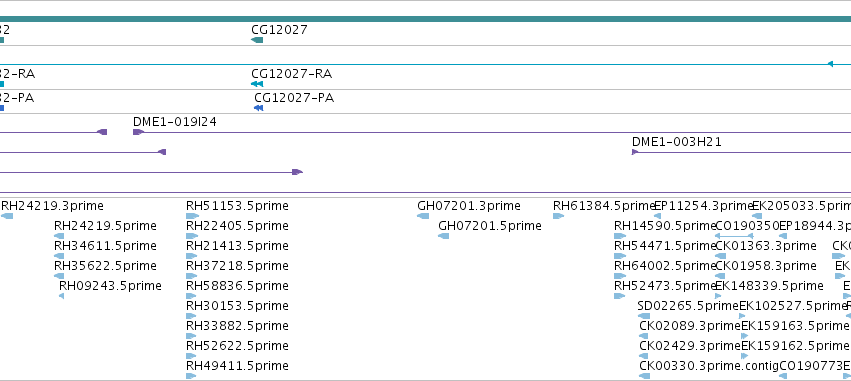Select the SD02265.5prime EST label
This screenshot has height=381, width=851.
[688, 306]
